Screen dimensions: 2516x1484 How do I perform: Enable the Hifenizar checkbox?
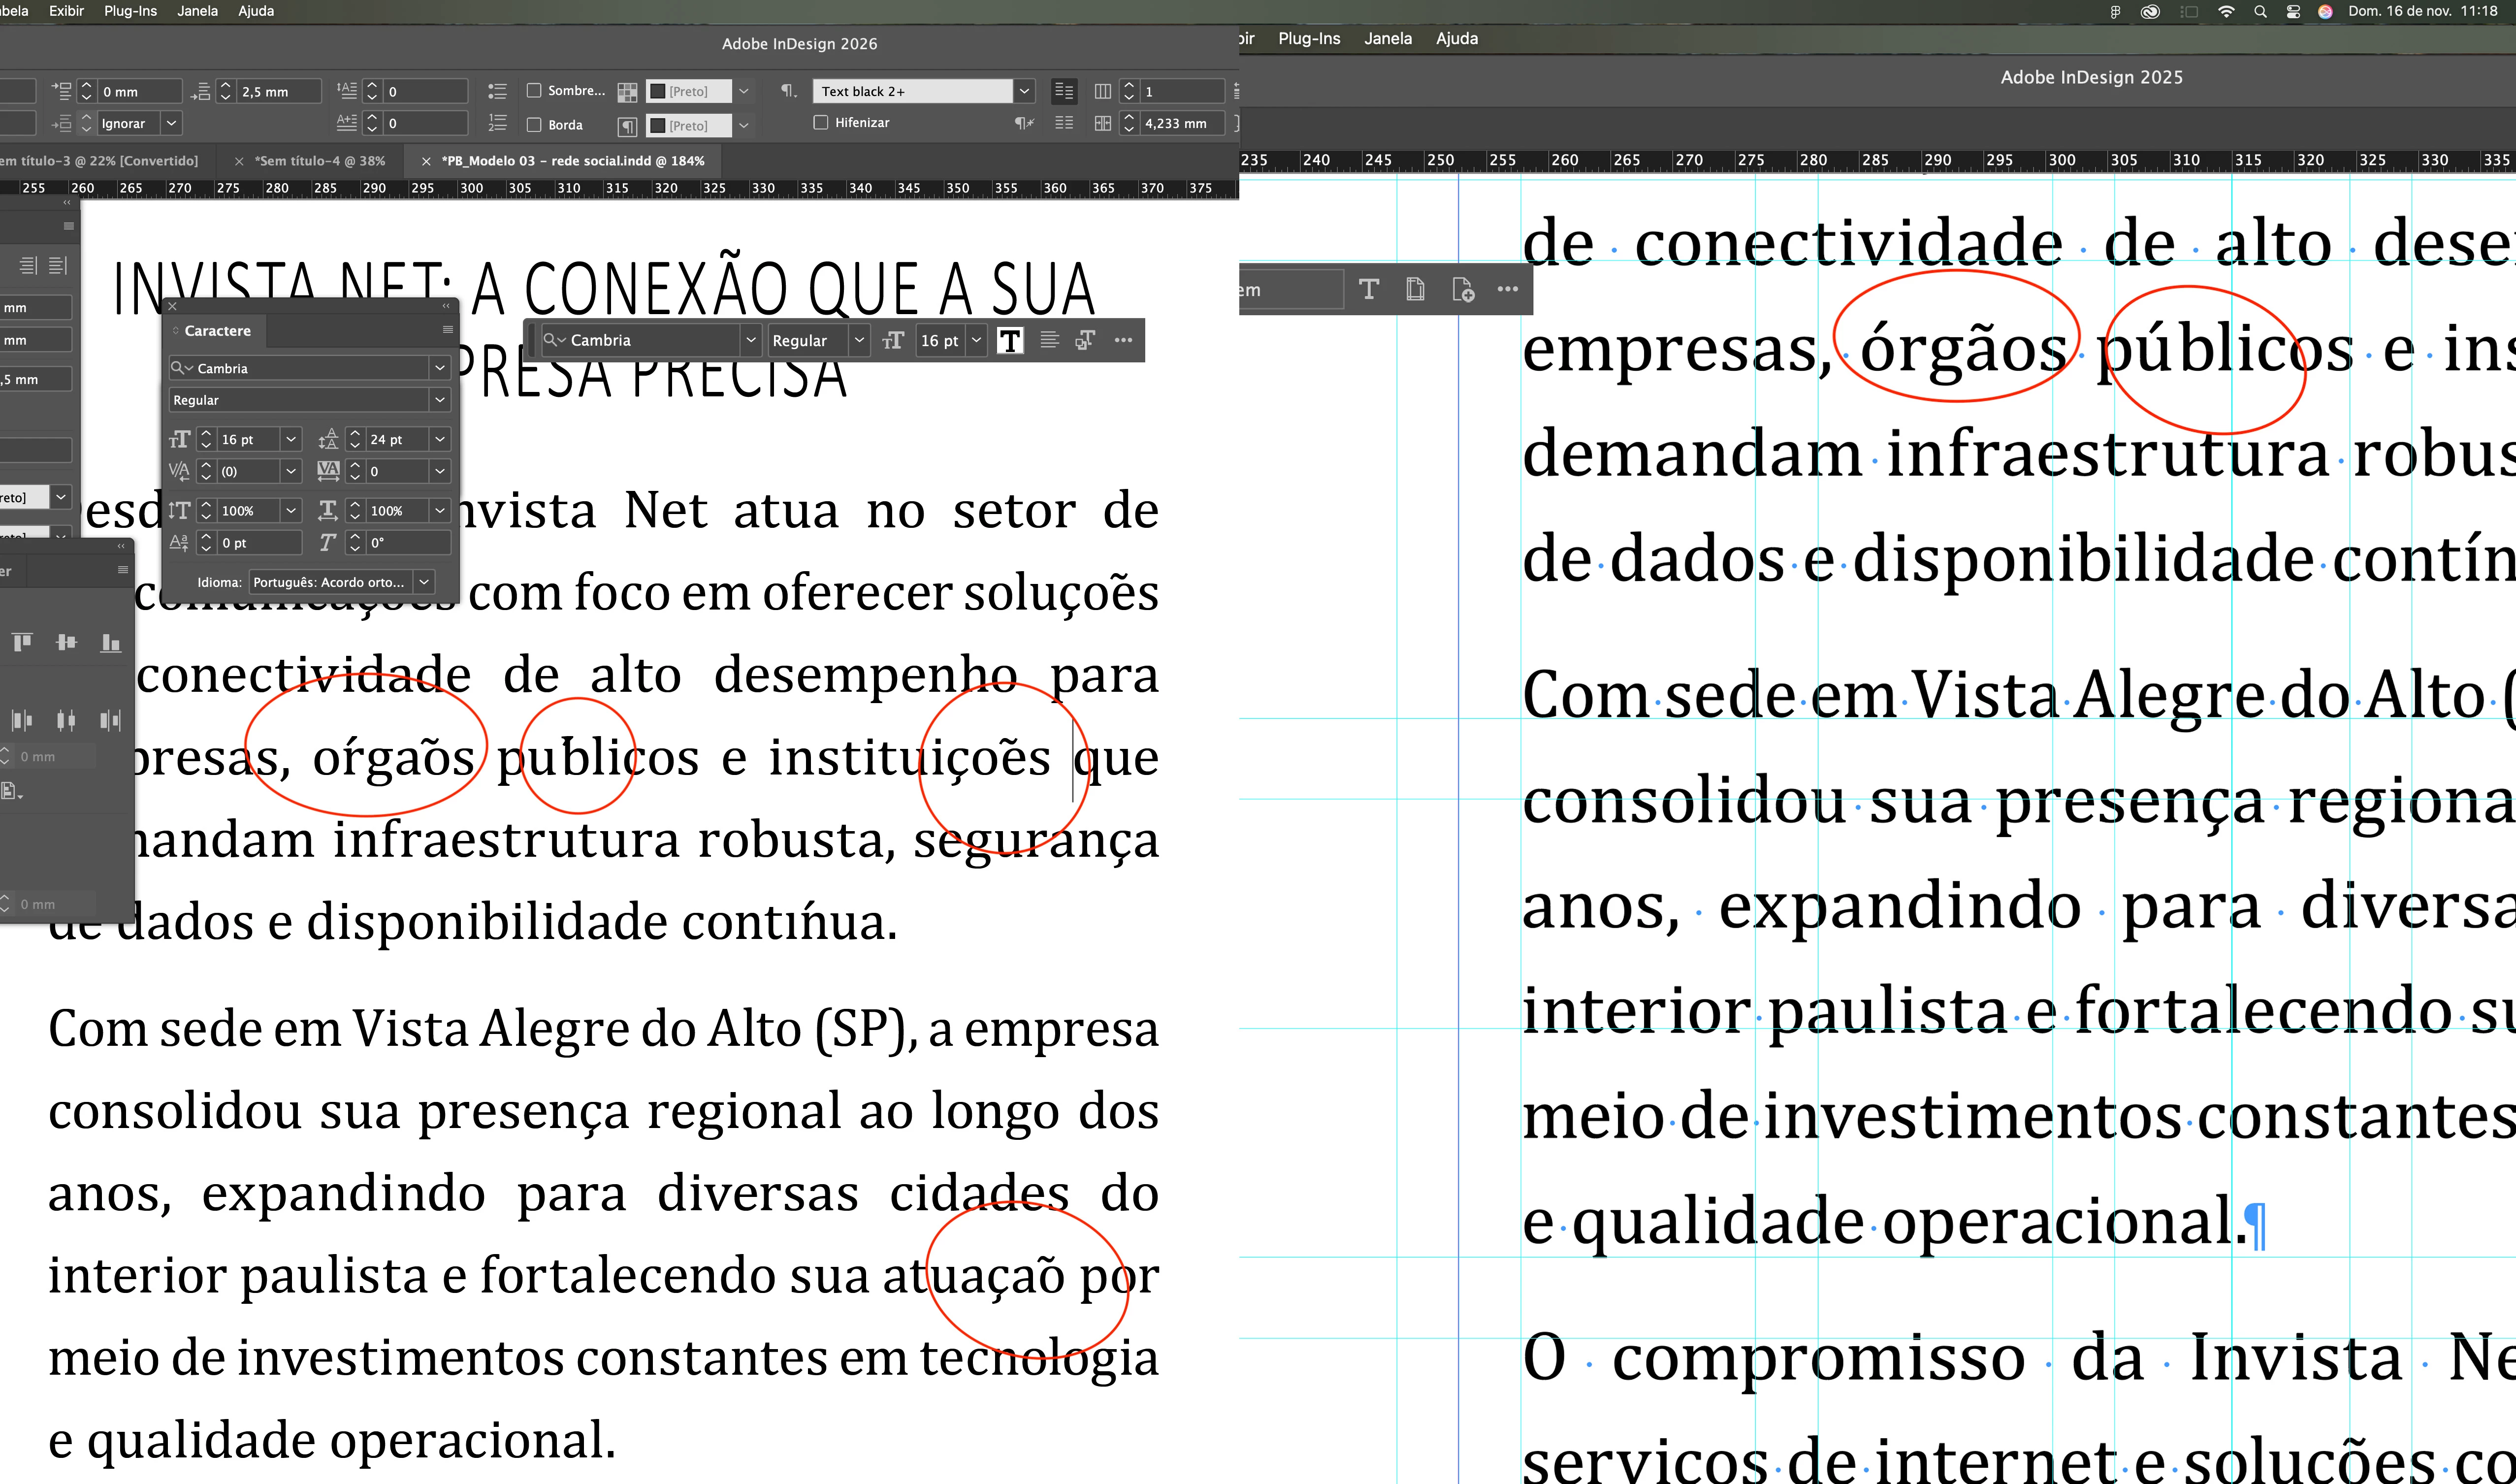pyautogui.click(x=821, y=123)
